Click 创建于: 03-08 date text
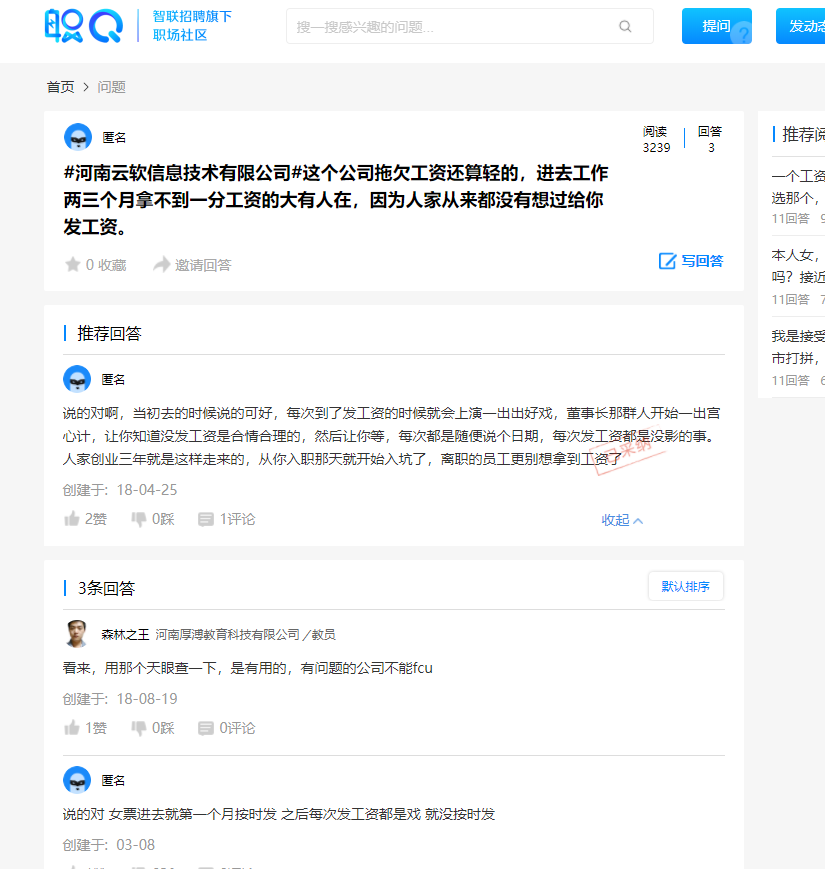The height and width of the screenshot is (869, 825). pos(109,845)
